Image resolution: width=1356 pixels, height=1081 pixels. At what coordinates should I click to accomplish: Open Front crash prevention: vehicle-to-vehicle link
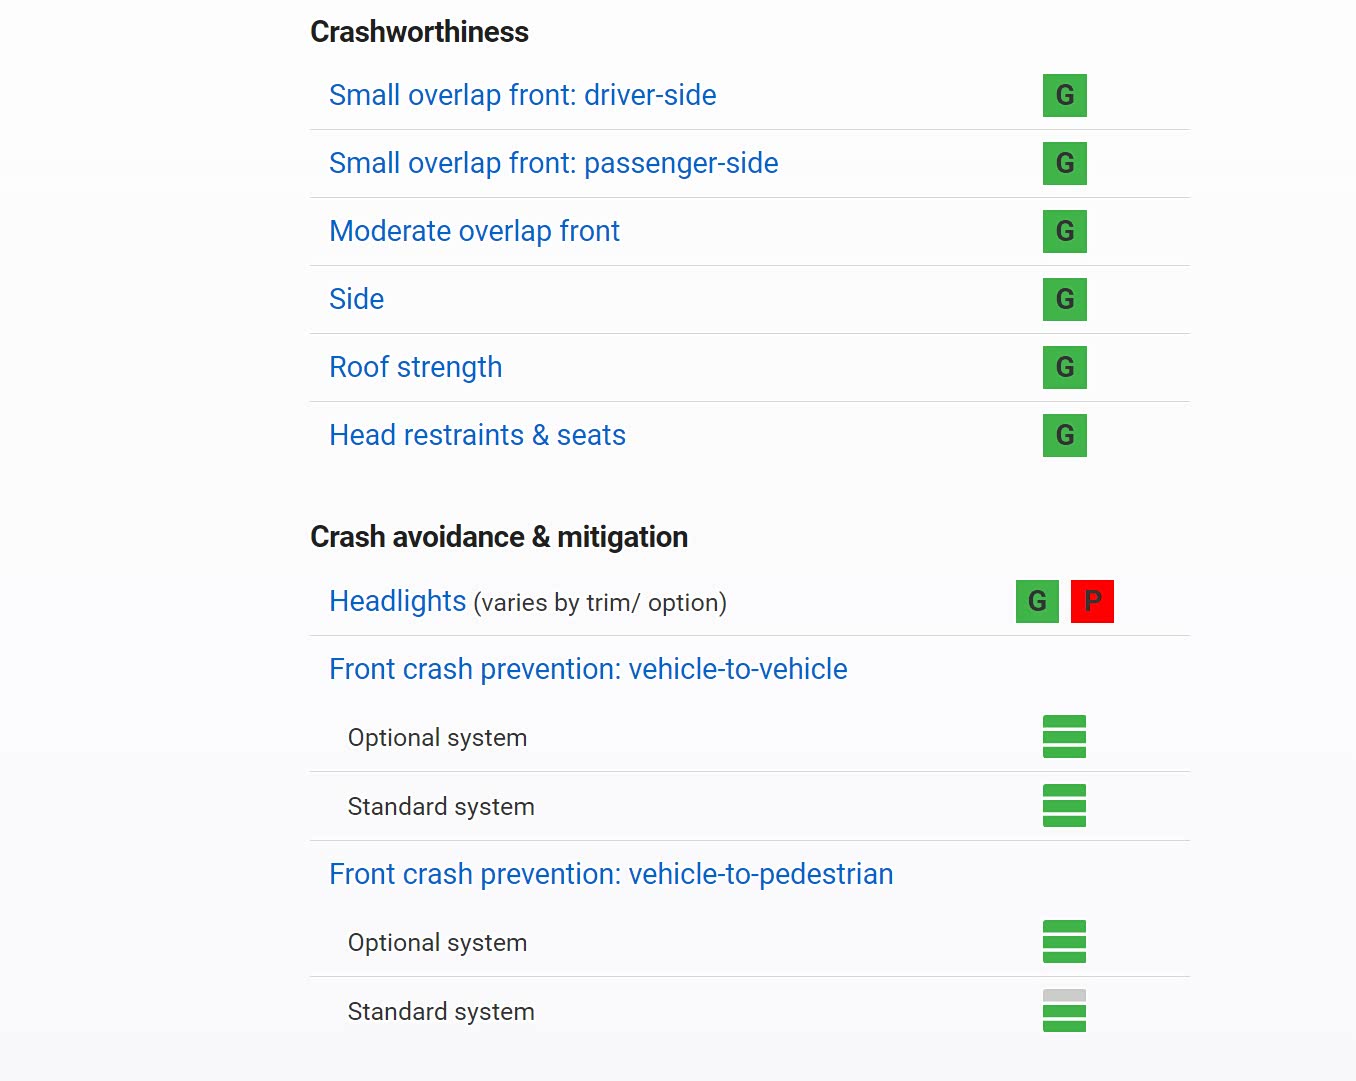pyautogui.click(x=588, y=670)
